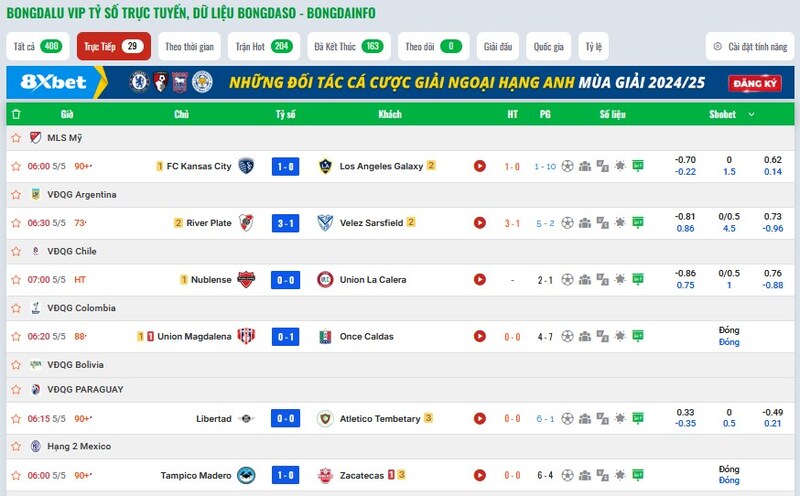Play live stream for River Plate match

click(480, 223)
